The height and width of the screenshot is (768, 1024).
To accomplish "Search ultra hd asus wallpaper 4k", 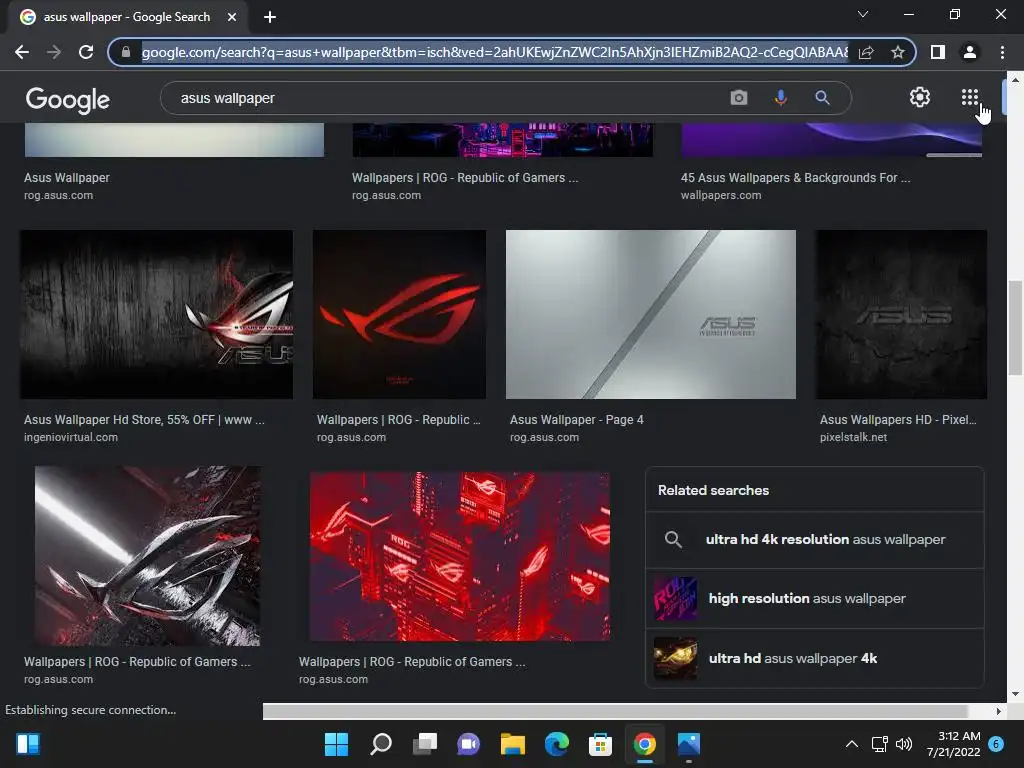I will click(x=814, y=658).
